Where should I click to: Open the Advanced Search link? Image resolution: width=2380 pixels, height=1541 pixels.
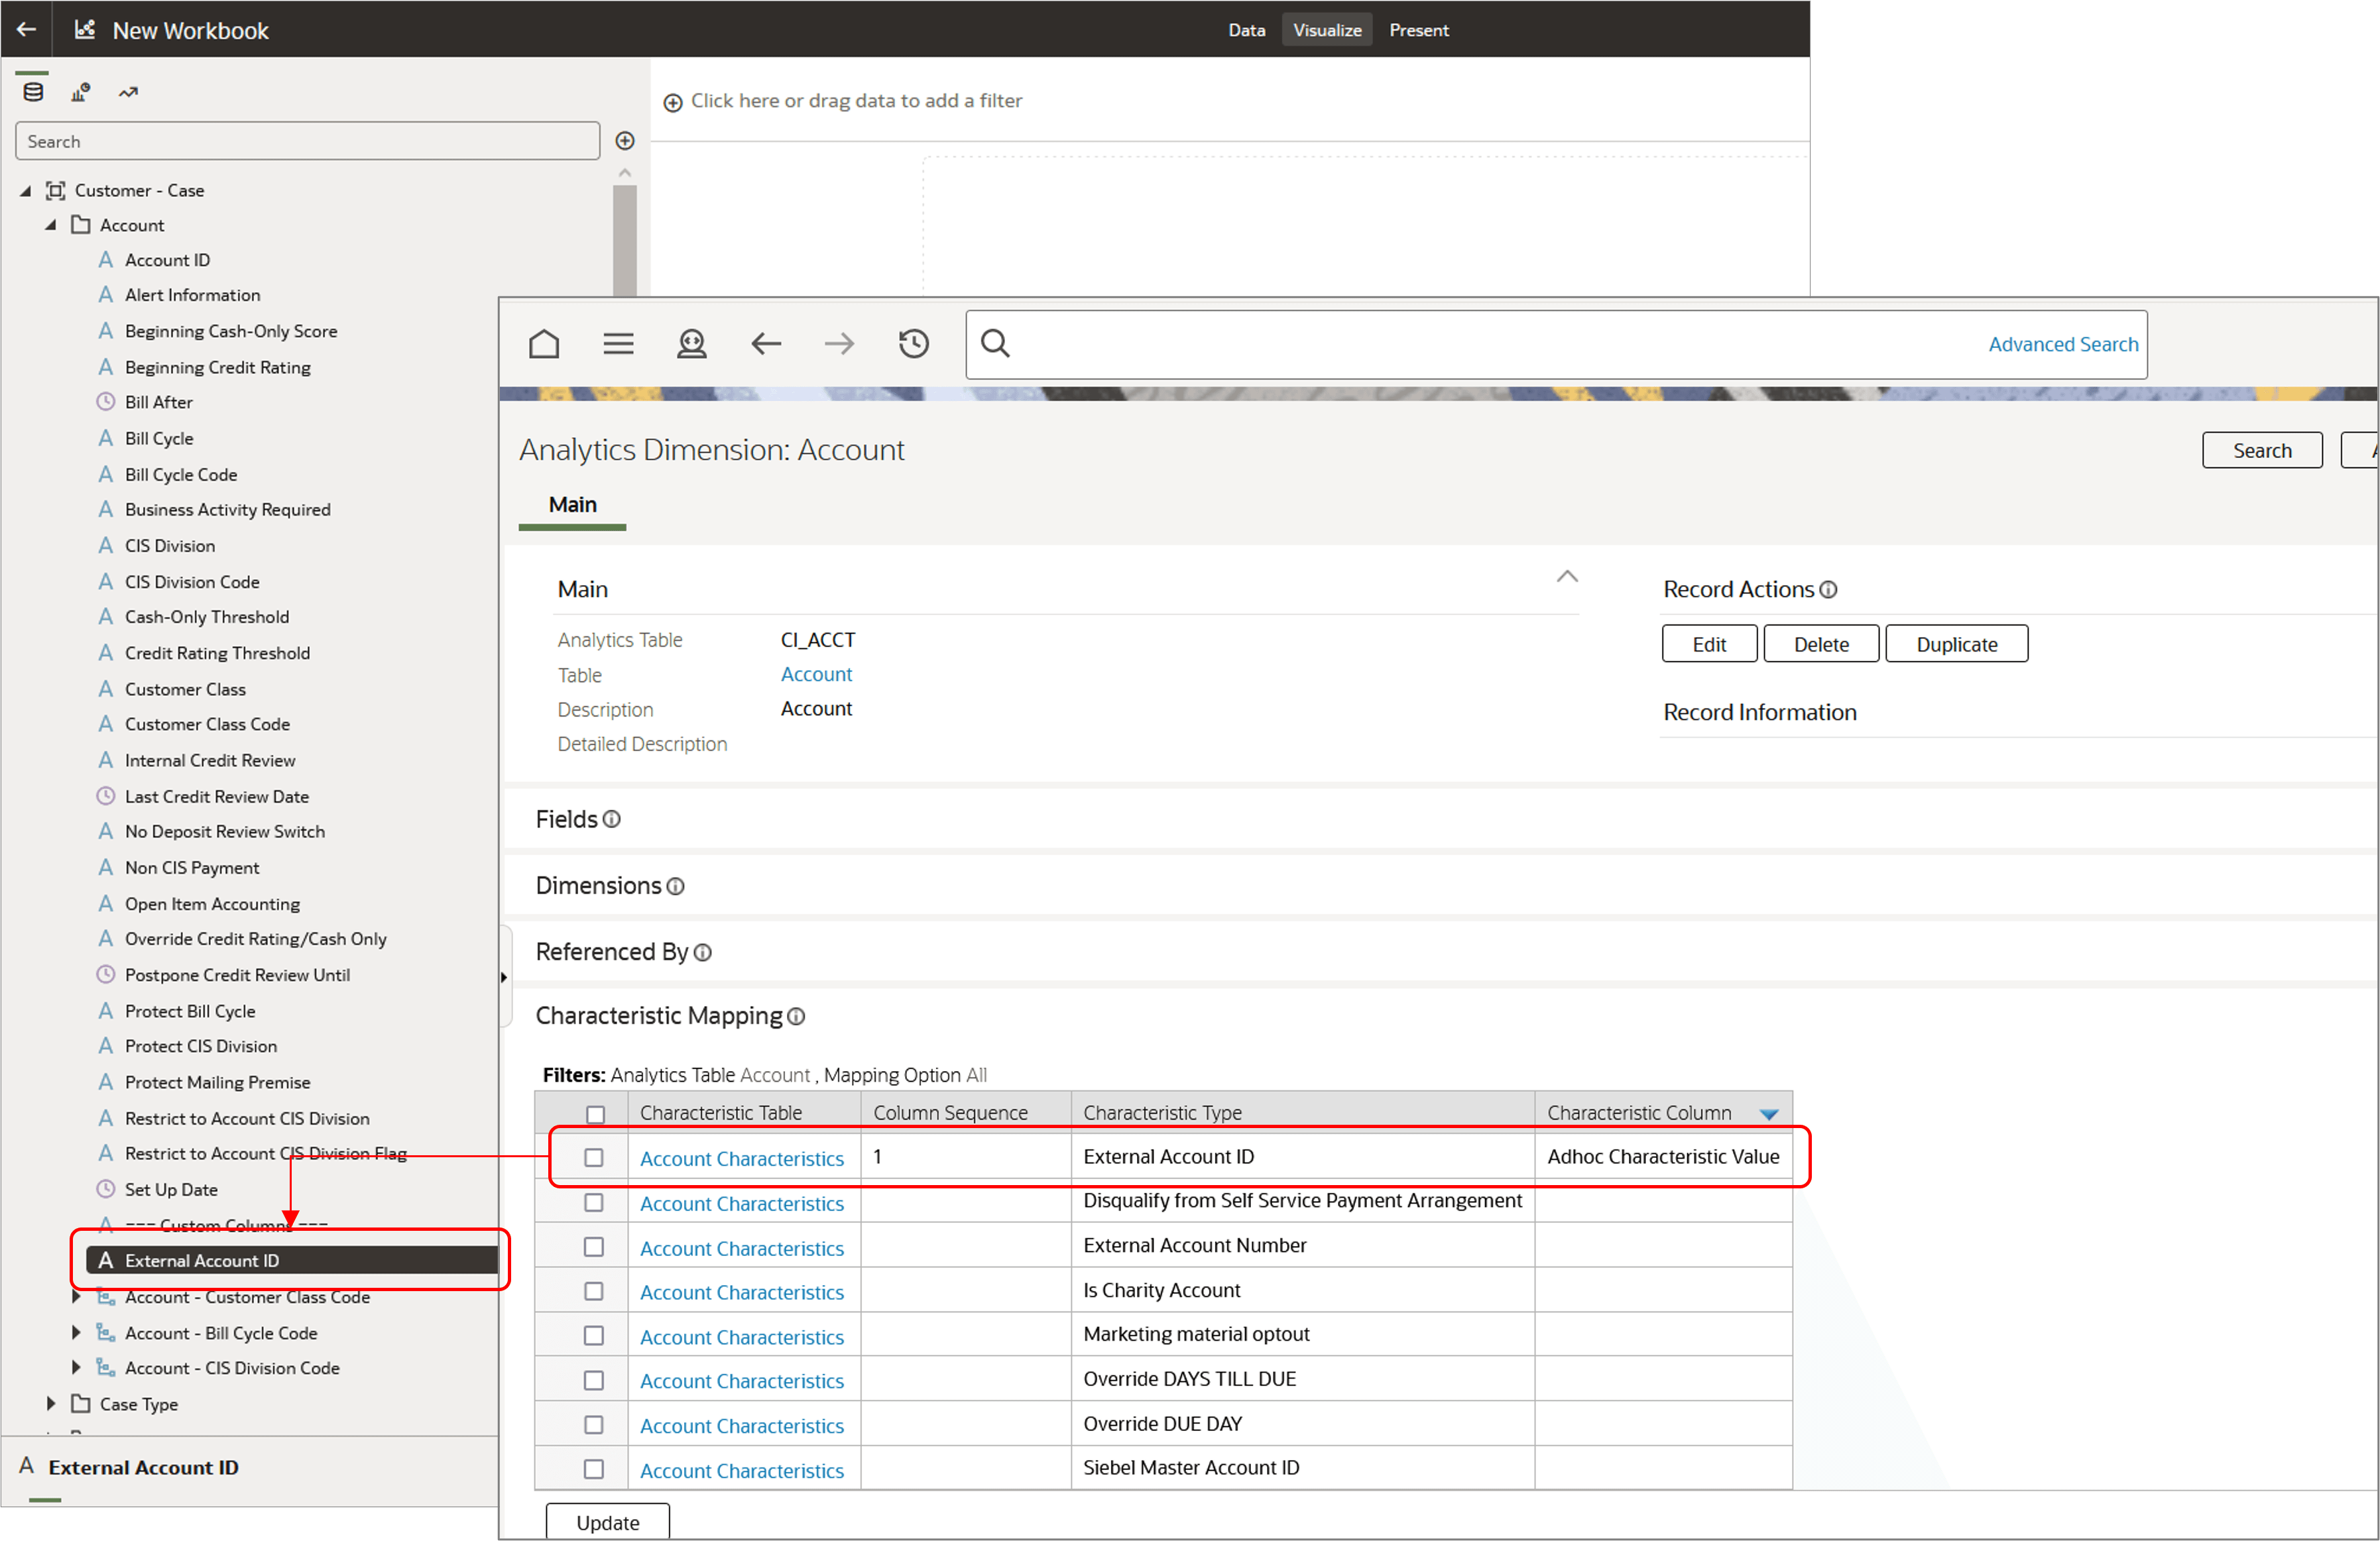click(2062, 343)
